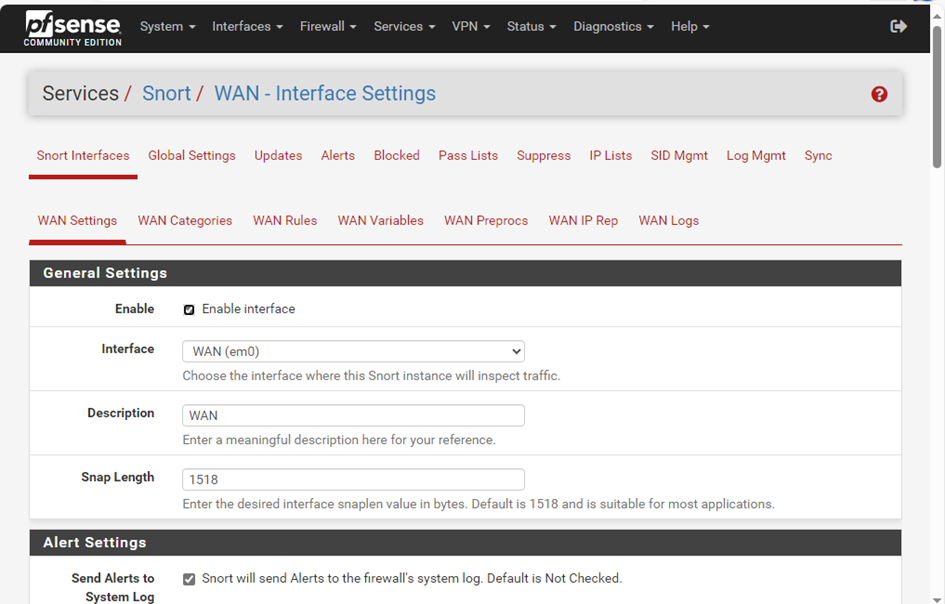Go to the SID Mgmt tab
The image size is (945, 604).
pos(679,155)
